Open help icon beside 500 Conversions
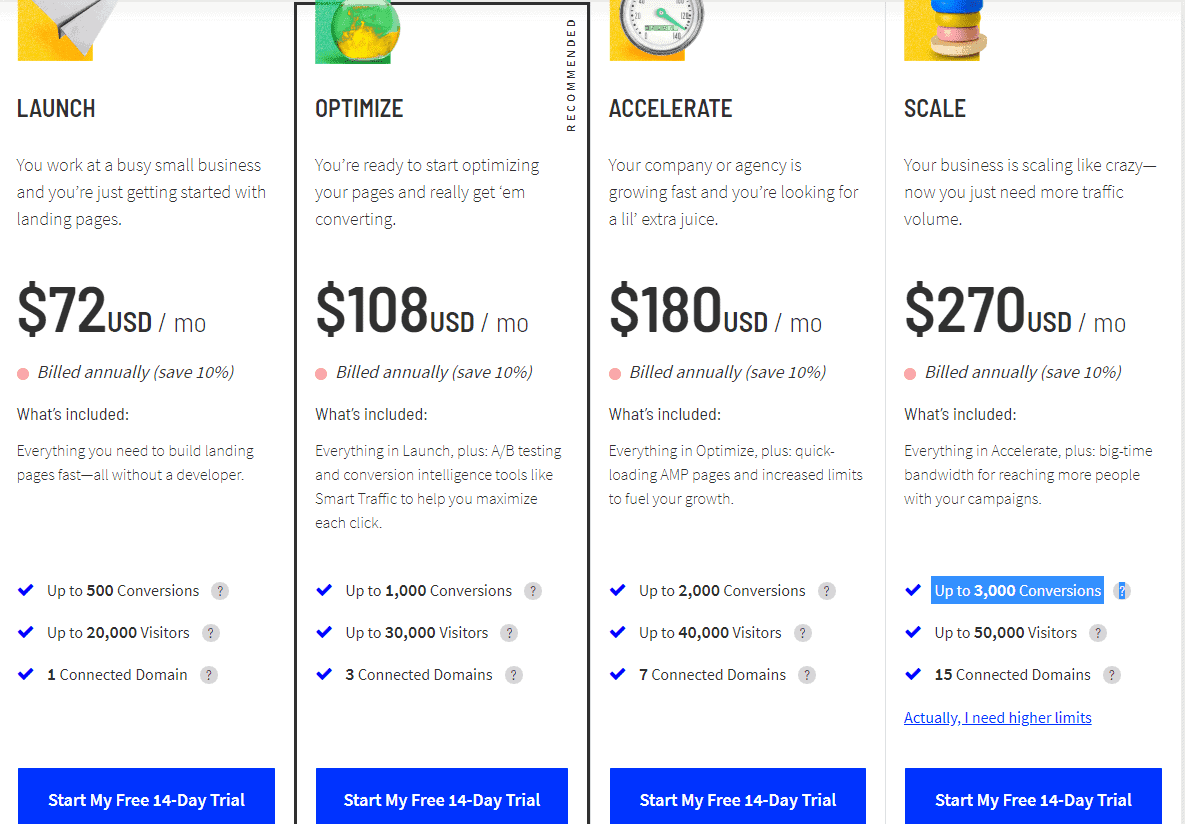1185x824 pixels. (220, 591)
